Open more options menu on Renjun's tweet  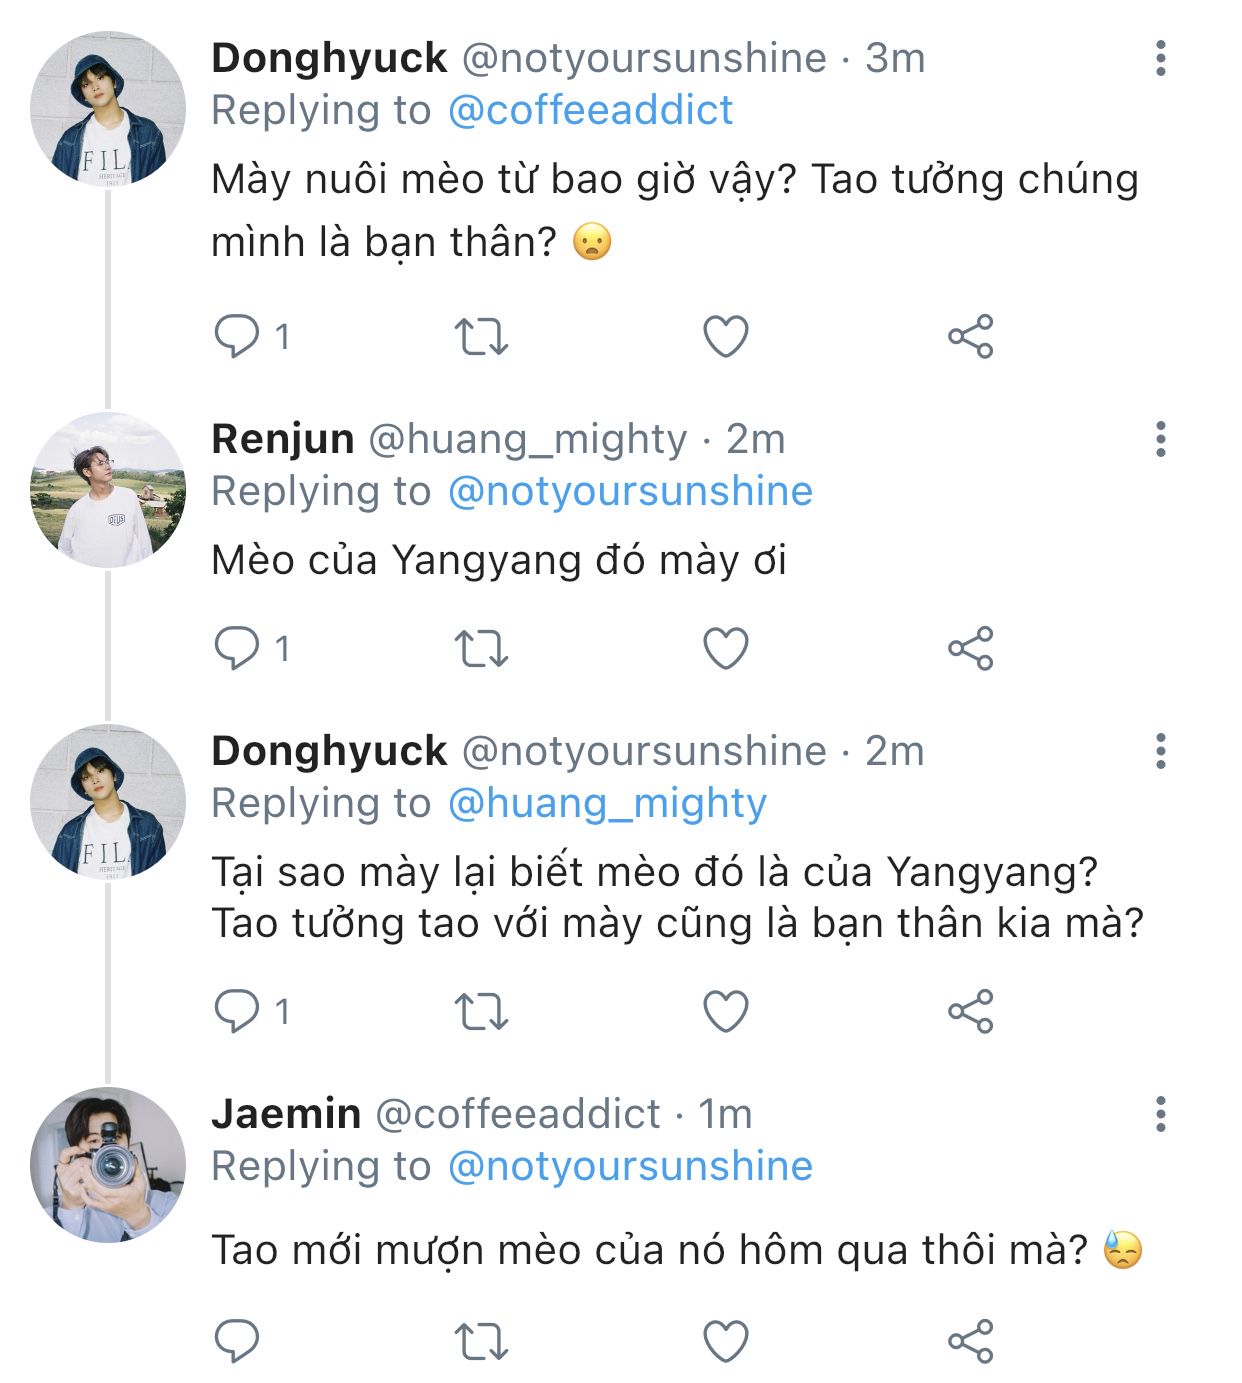[x=1160, y=439]
